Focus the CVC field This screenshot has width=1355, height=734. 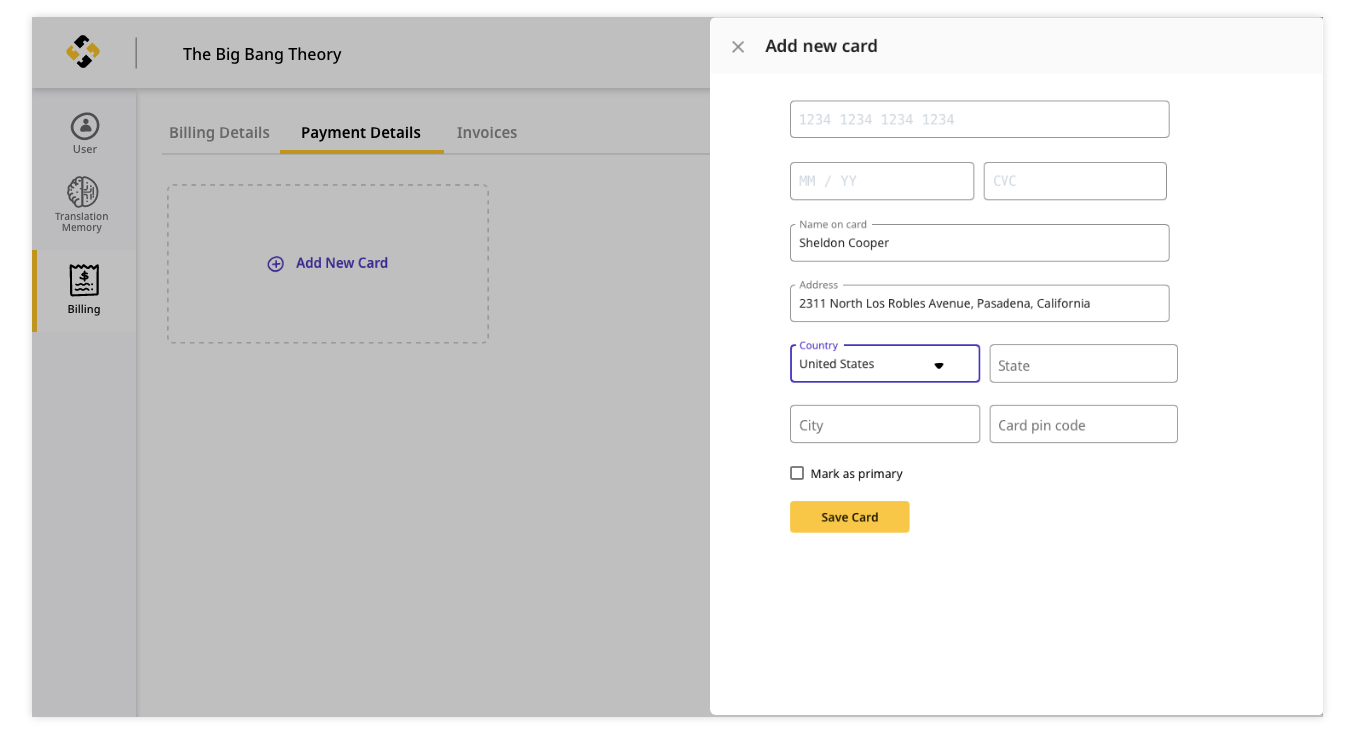pos(1075,181)
